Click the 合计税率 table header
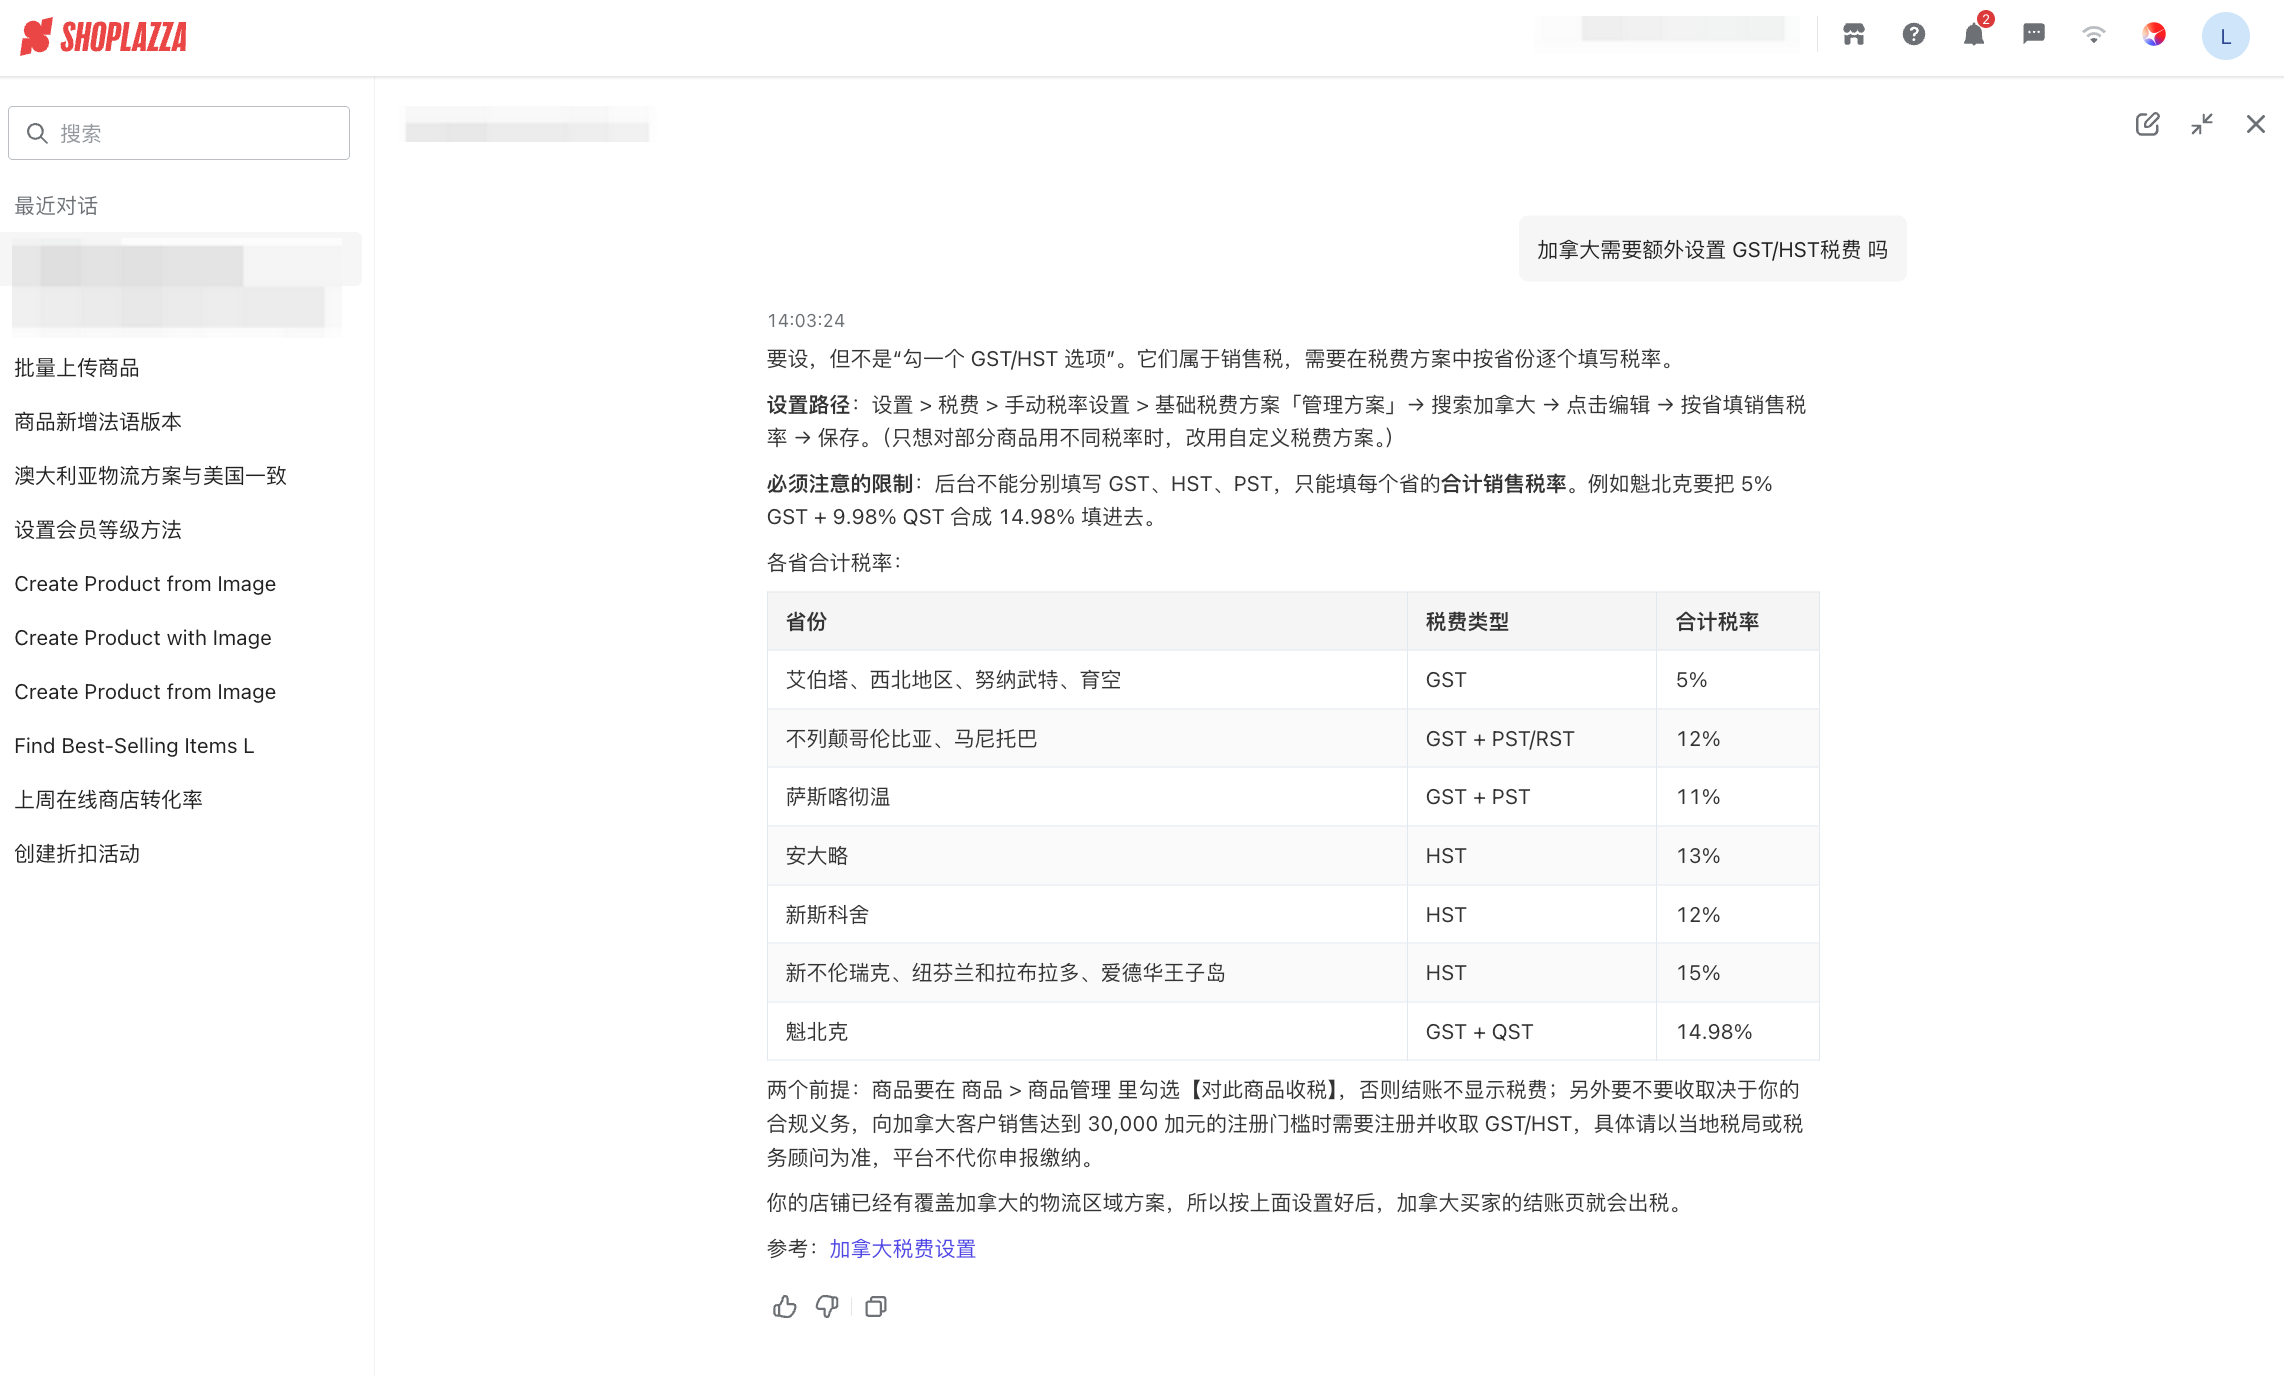The image size is (2284, 1376). 1738,622
